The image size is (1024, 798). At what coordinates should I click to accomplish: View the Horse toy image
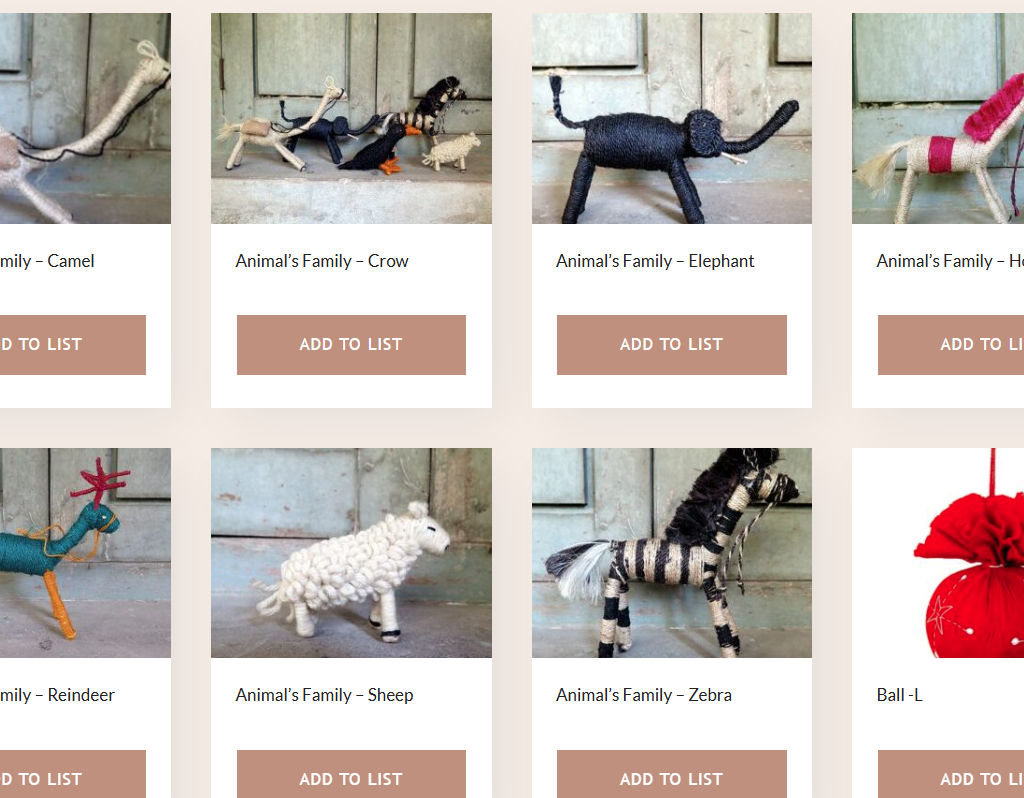938,118
